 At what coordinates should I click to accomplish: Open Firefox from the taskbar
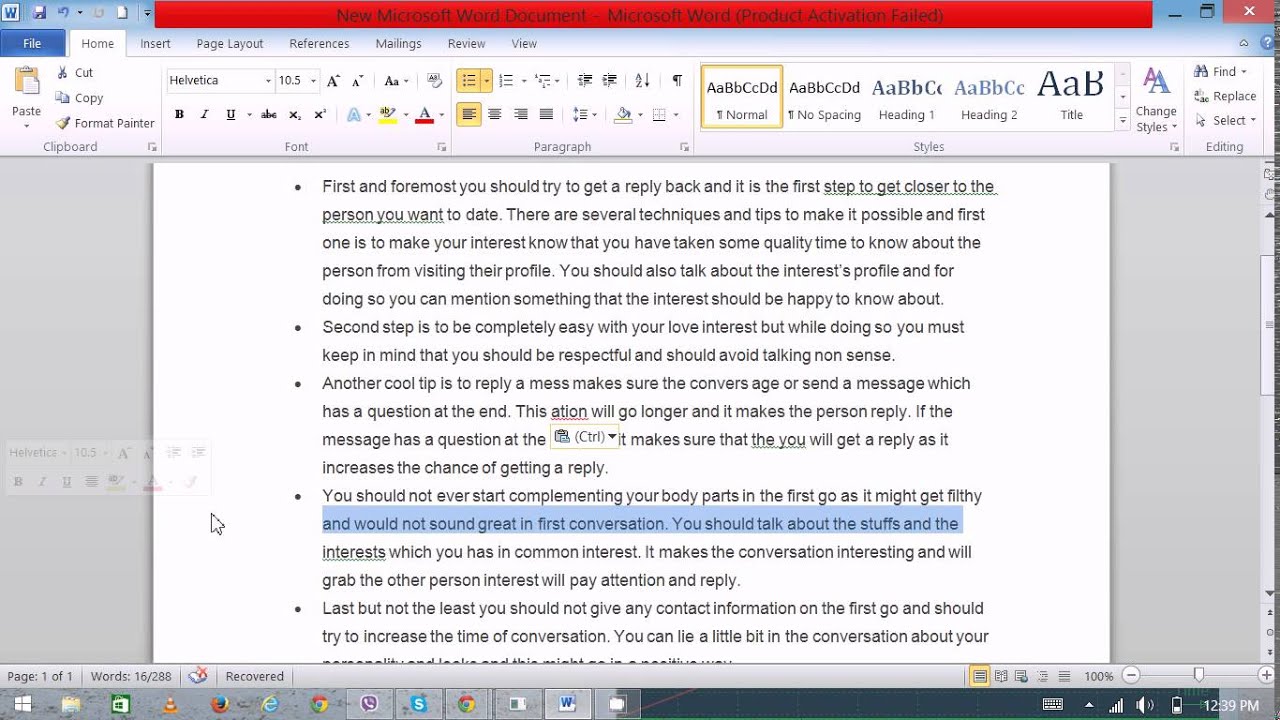pyautogui.click(x=220, y=704)
